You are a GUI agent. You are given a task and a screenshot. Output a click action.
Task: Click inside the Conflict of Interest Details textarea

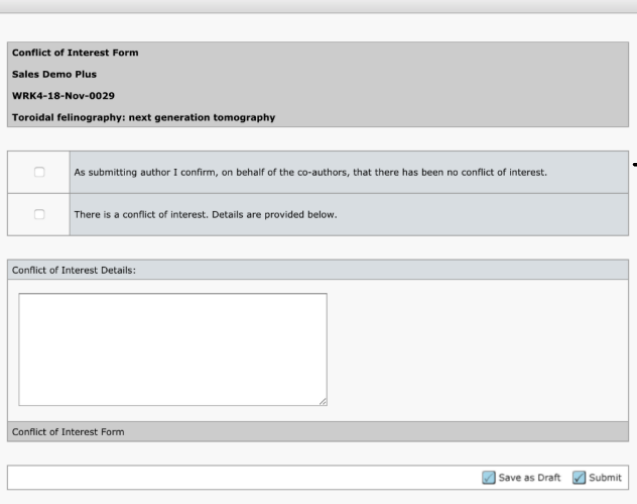[x=173, y=349]
